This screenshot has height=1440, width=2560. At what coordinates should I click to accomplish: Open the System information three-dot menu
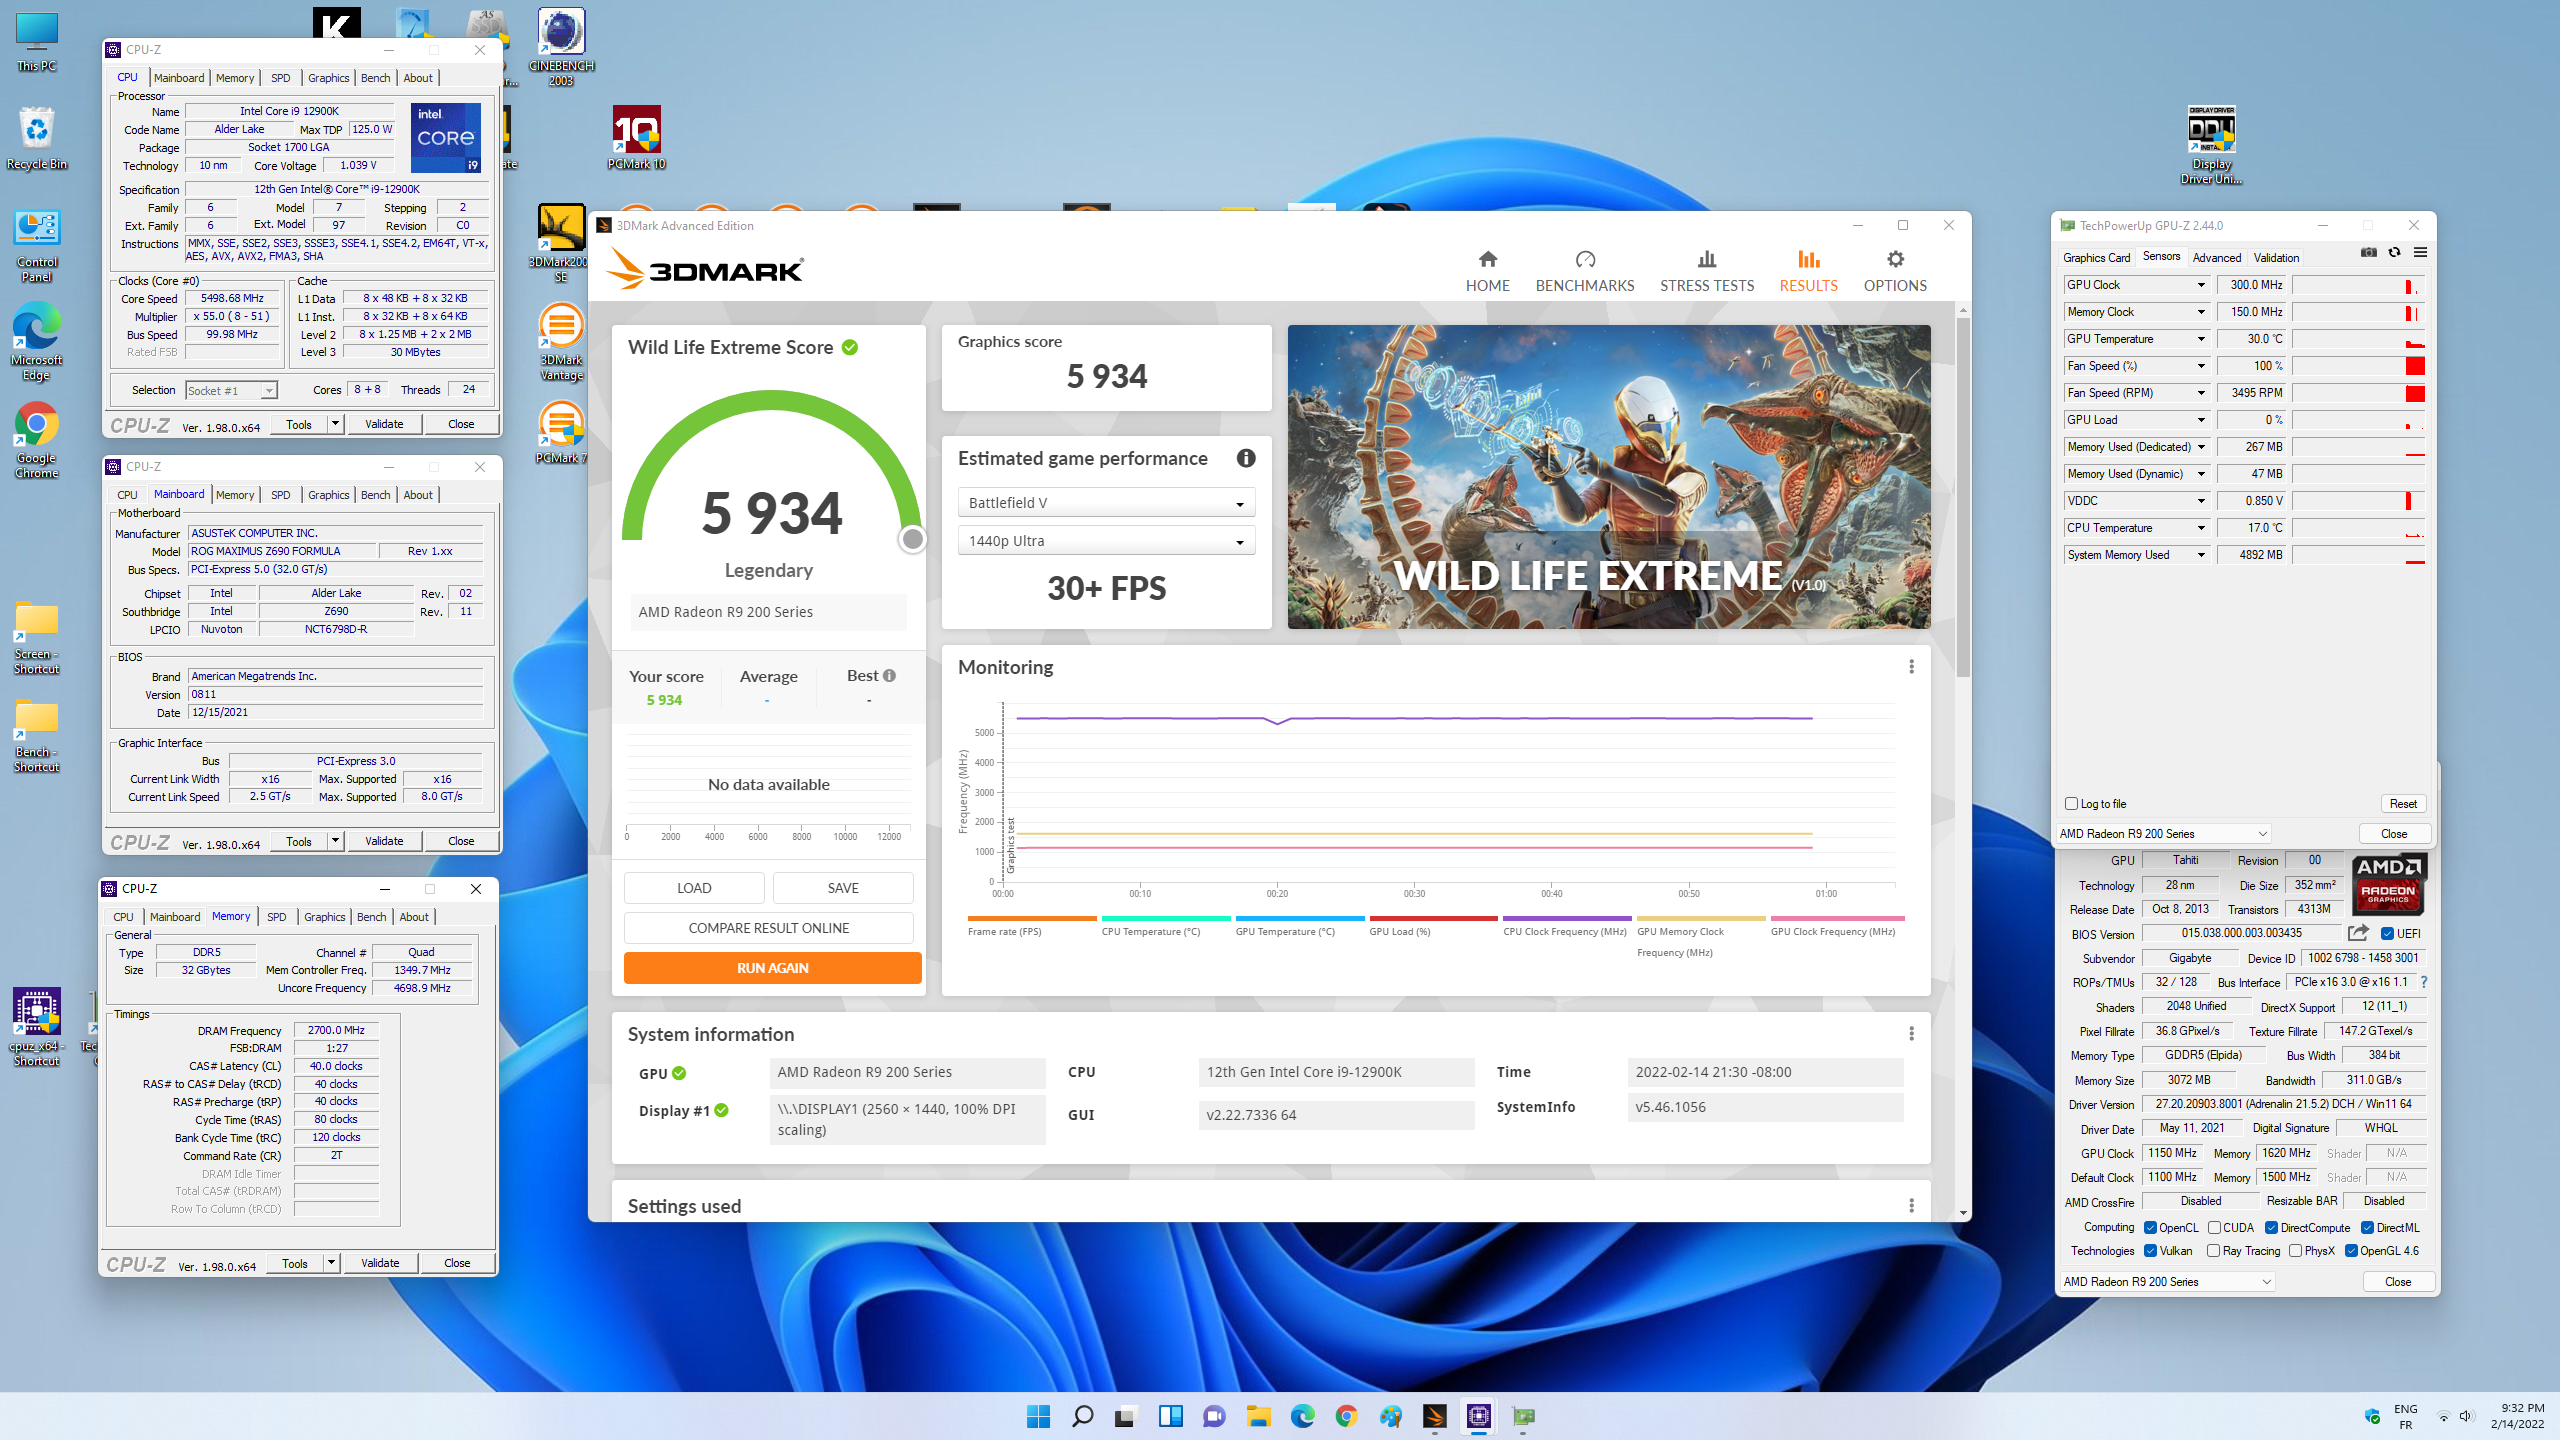(1911, 1033)
